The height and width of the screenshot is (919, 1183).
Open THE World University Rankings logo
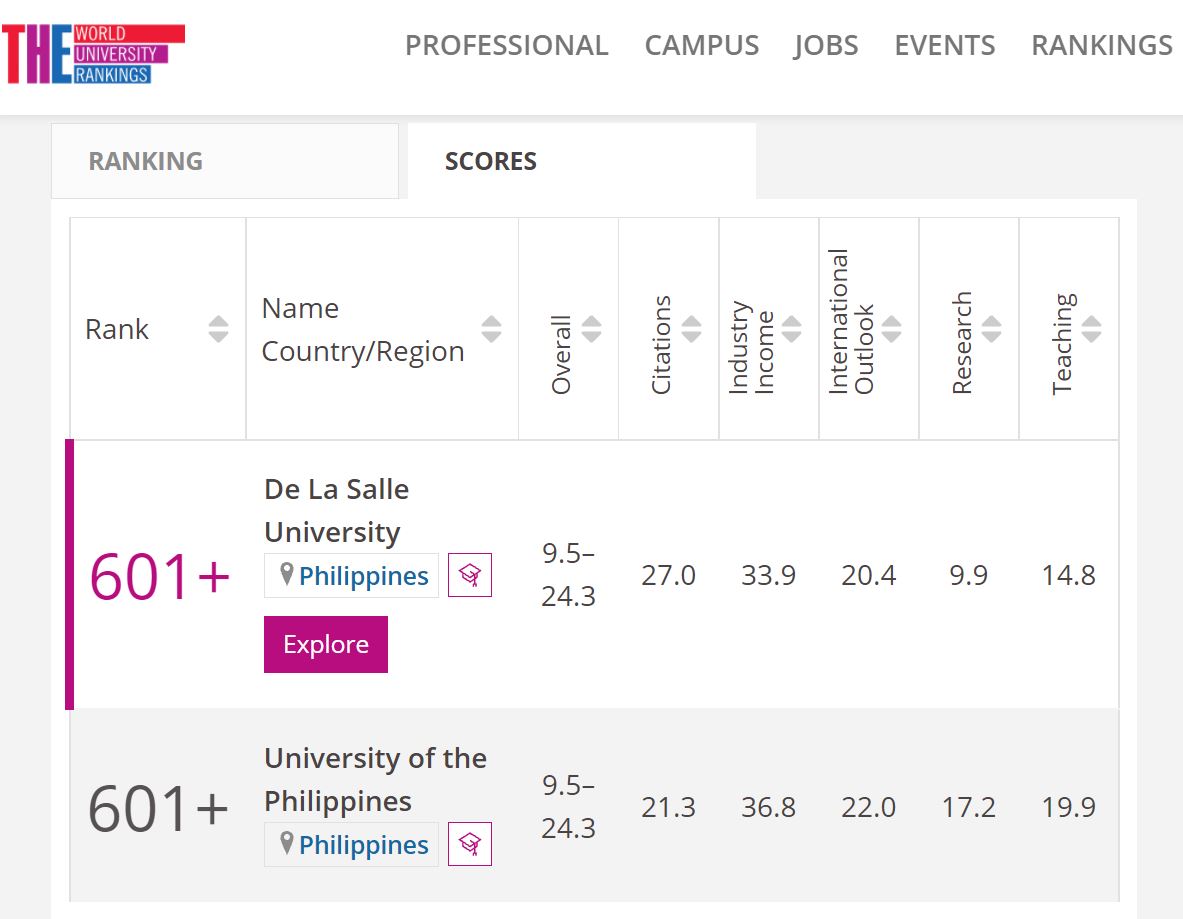point(94,54)
